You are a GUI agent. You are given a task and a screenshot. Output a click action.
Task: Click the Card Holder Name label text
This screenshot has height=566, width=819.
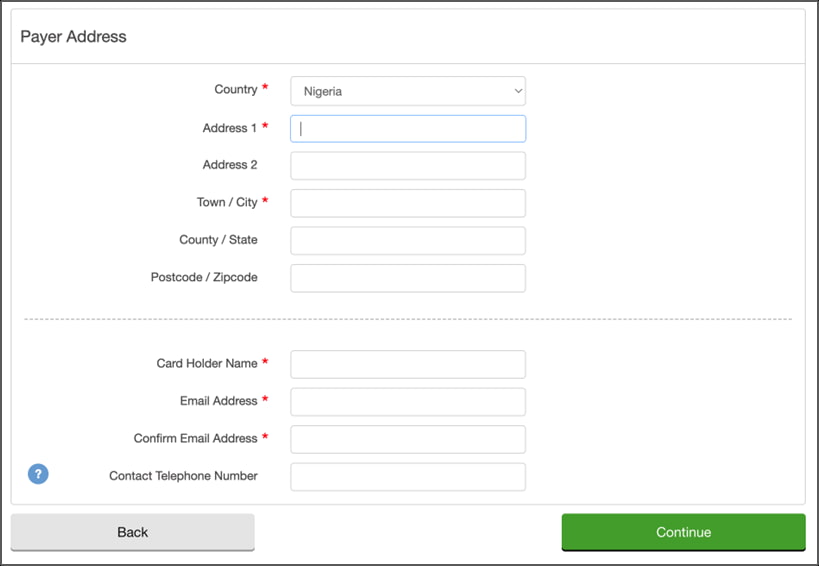pos(207,363)
